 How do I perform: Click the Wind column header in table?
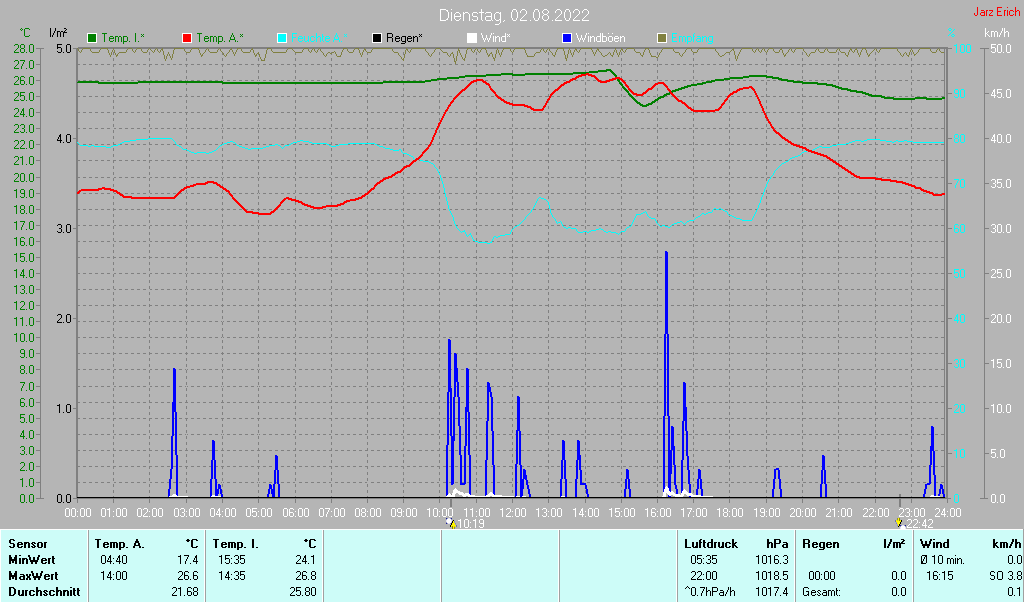click(x=934, y=544)
